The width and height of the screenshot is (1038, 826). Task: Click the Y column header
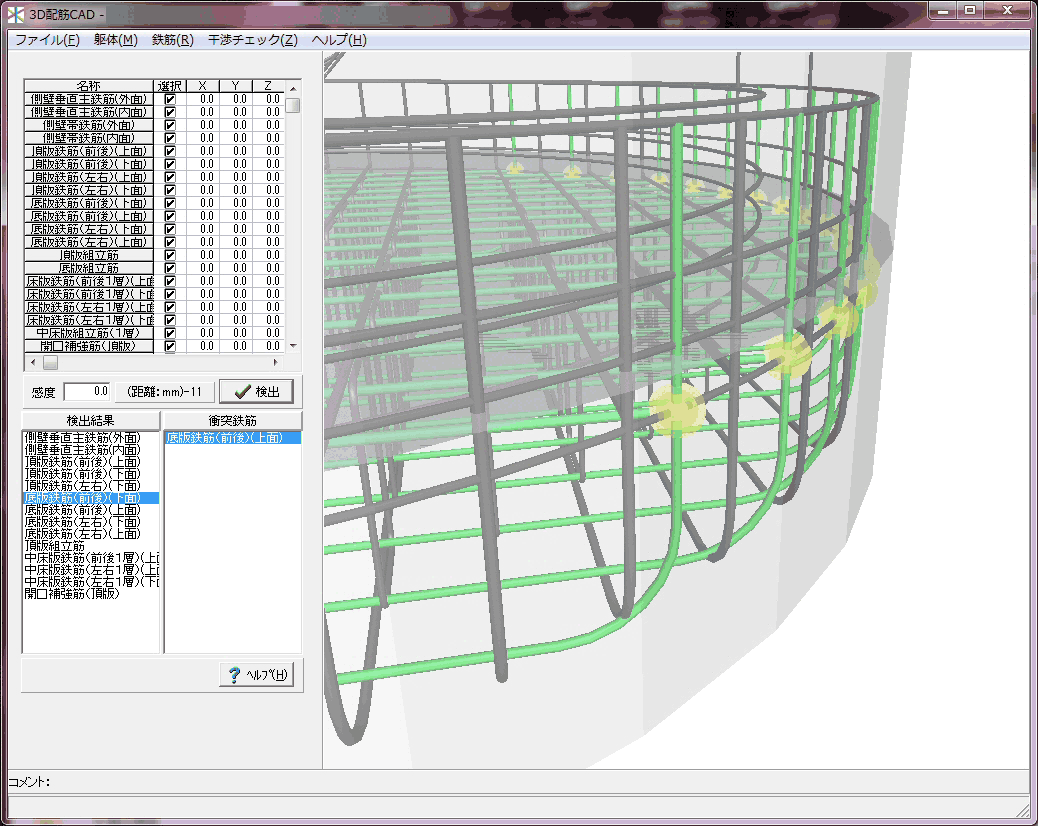(x=236, y=86)
